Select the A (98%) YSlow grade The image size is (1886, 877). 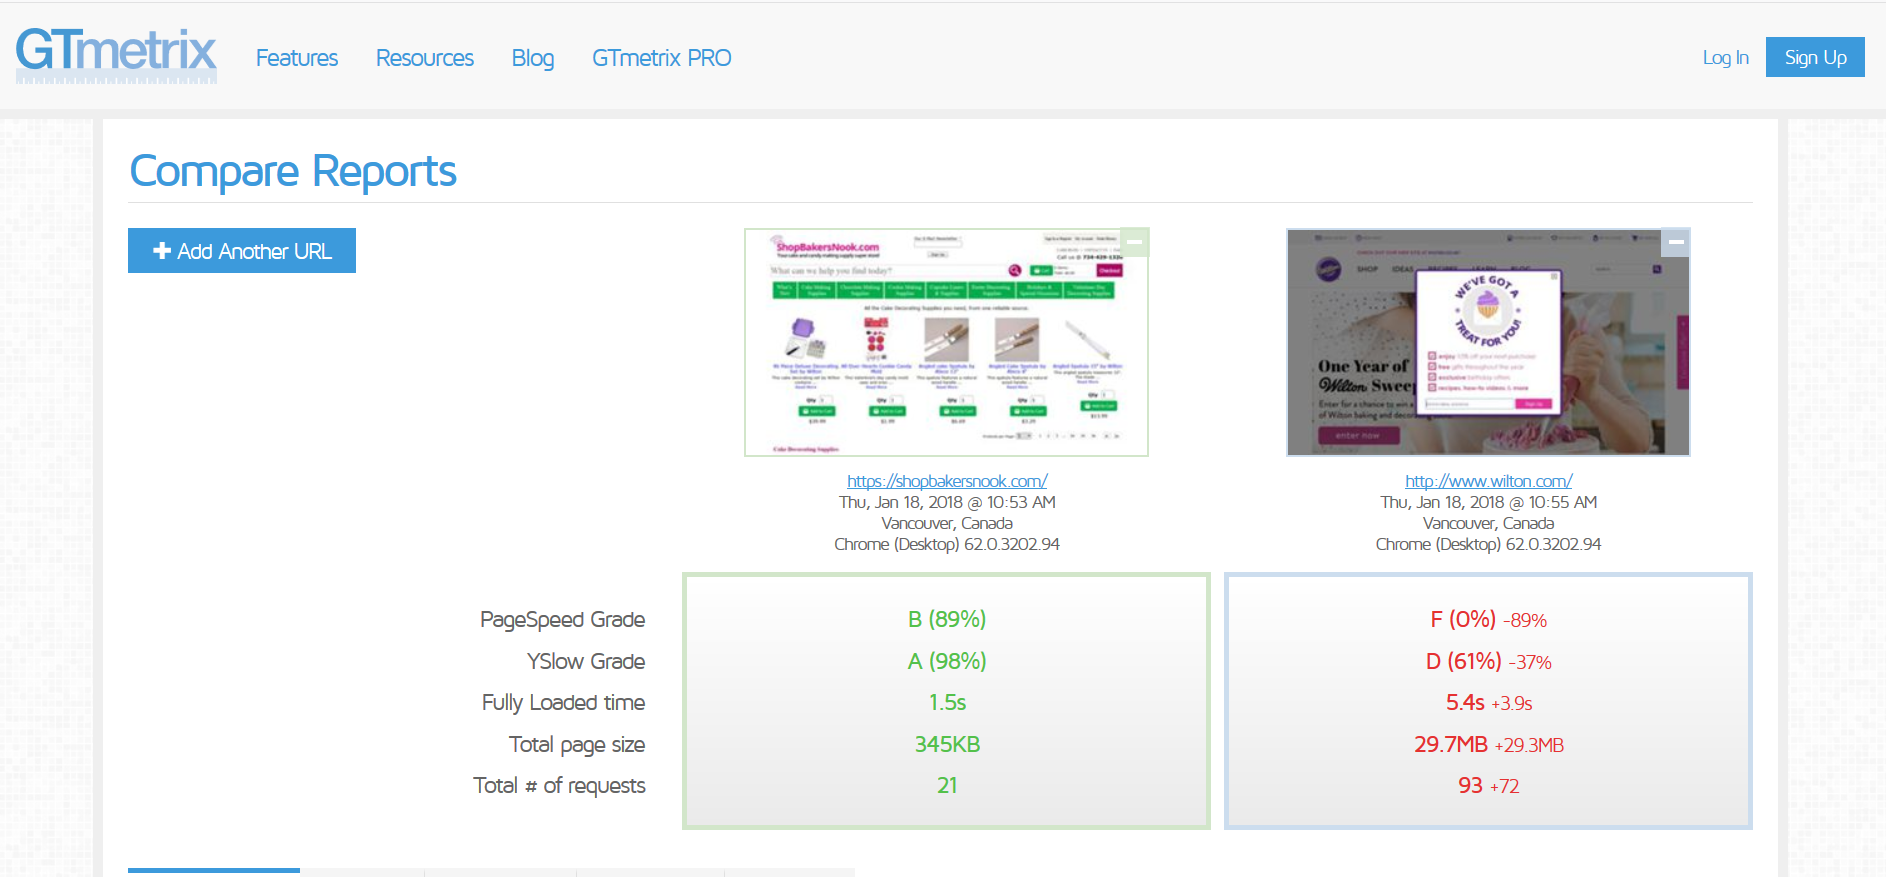[947, 661]
